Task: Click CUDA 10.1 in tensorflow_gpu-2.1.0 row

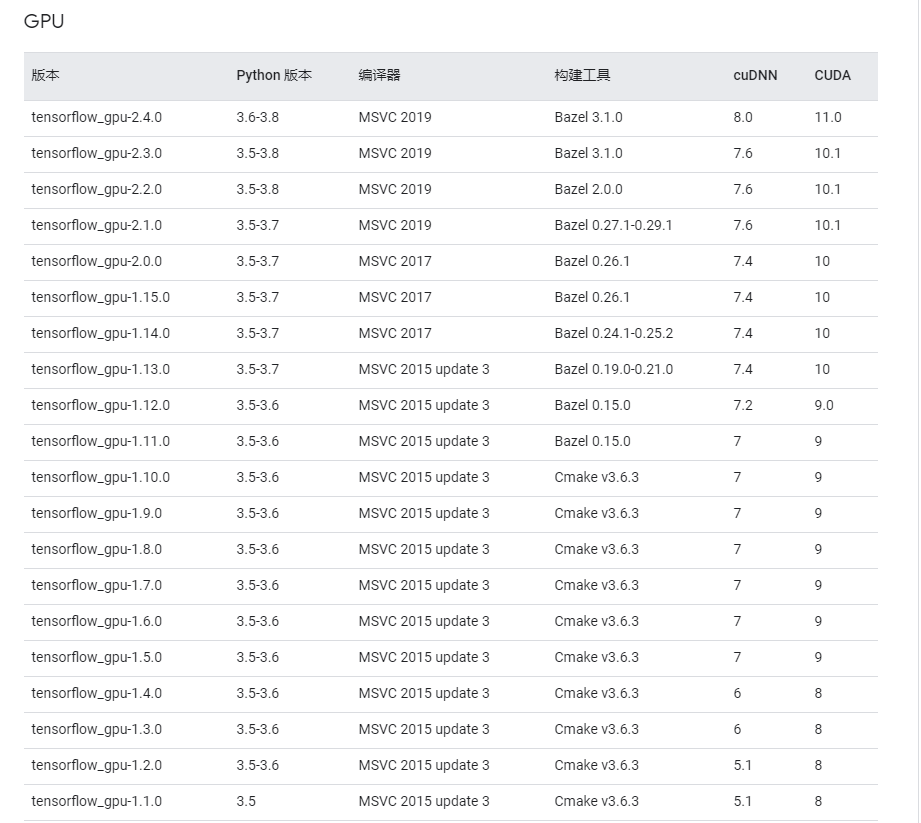Action: coord(828,226)
